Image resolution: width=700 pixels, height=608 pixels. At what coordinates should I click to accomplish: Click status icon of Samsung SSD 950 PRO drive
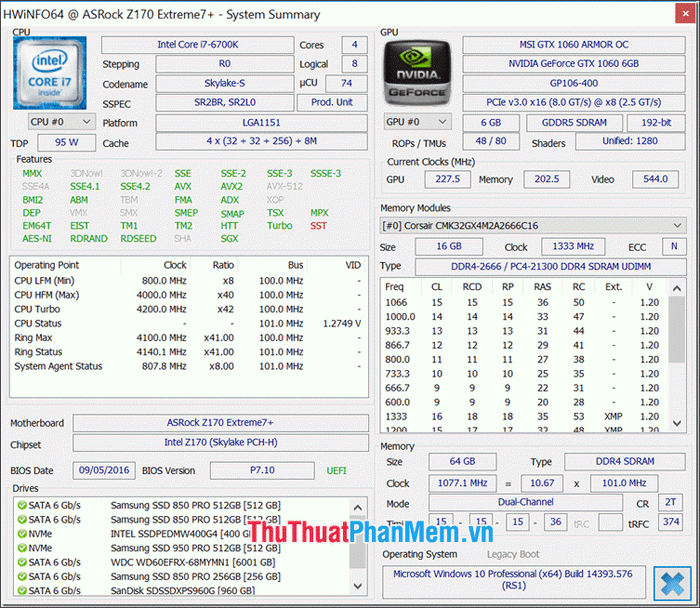tap(21, 548)
